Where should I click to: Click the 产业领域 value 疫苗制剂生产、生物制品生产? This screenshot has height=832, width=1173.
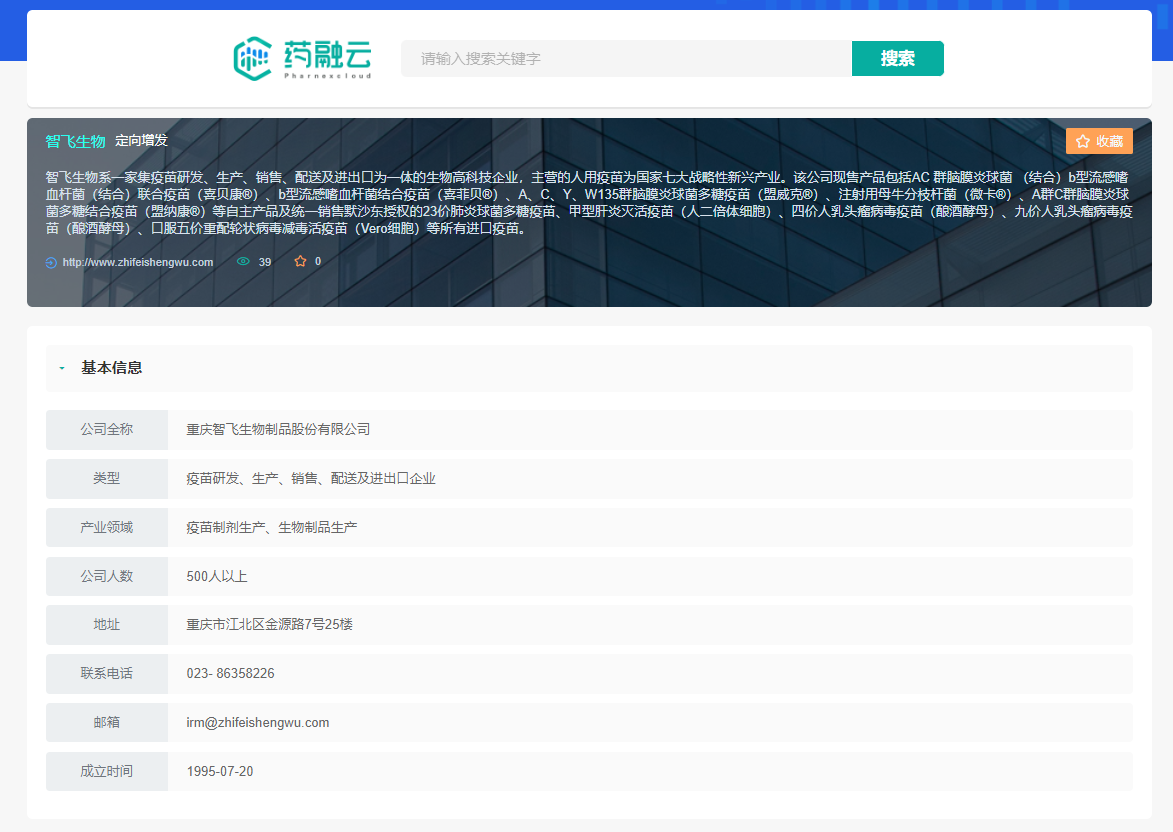[271, 527]
